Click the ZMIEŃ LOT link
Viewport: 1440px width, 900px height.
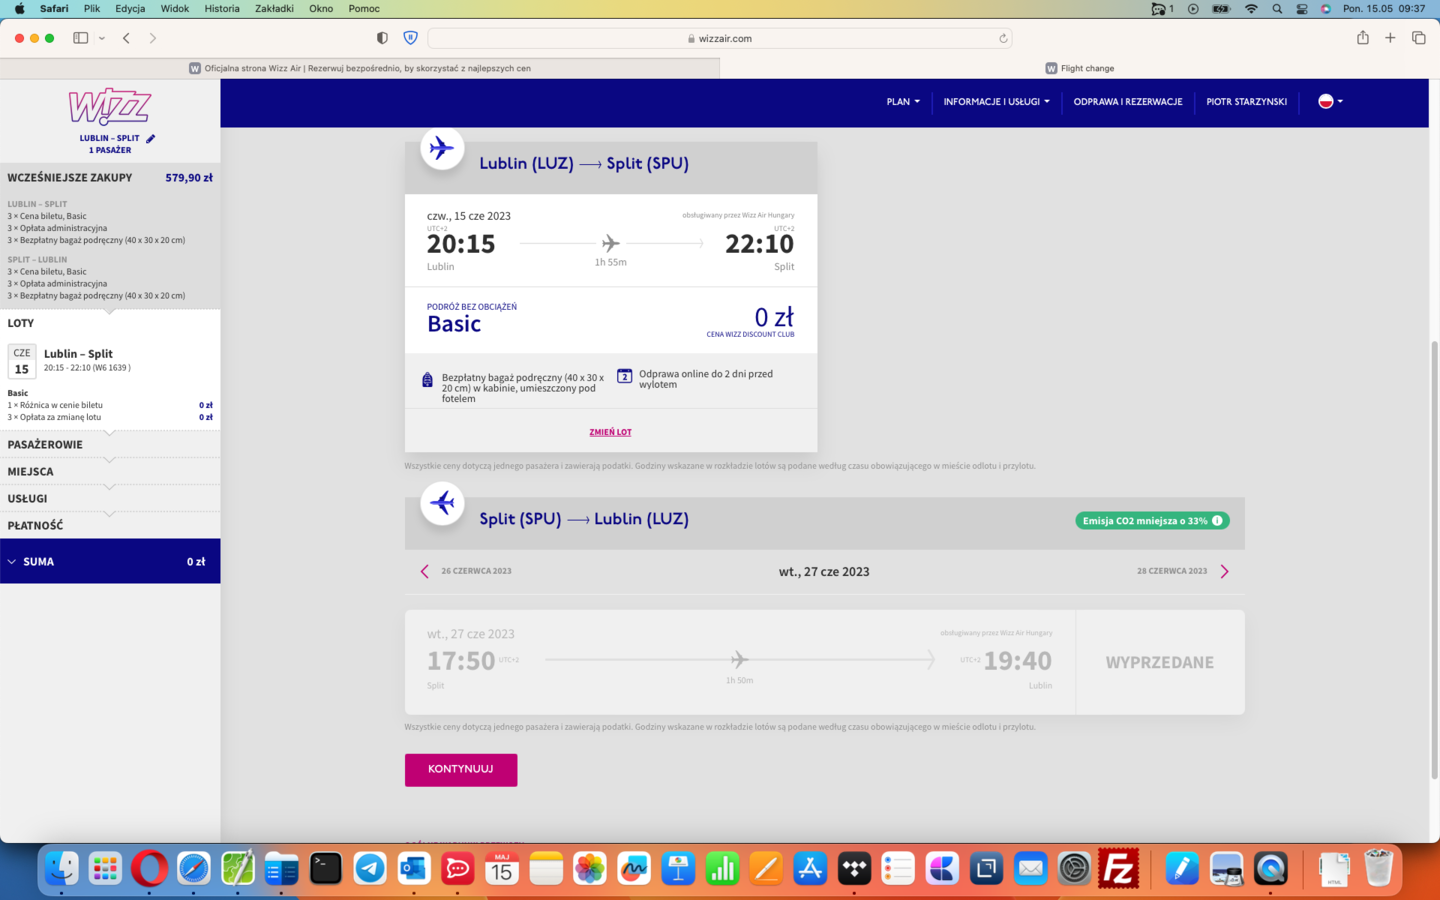[x=610, y=432]
